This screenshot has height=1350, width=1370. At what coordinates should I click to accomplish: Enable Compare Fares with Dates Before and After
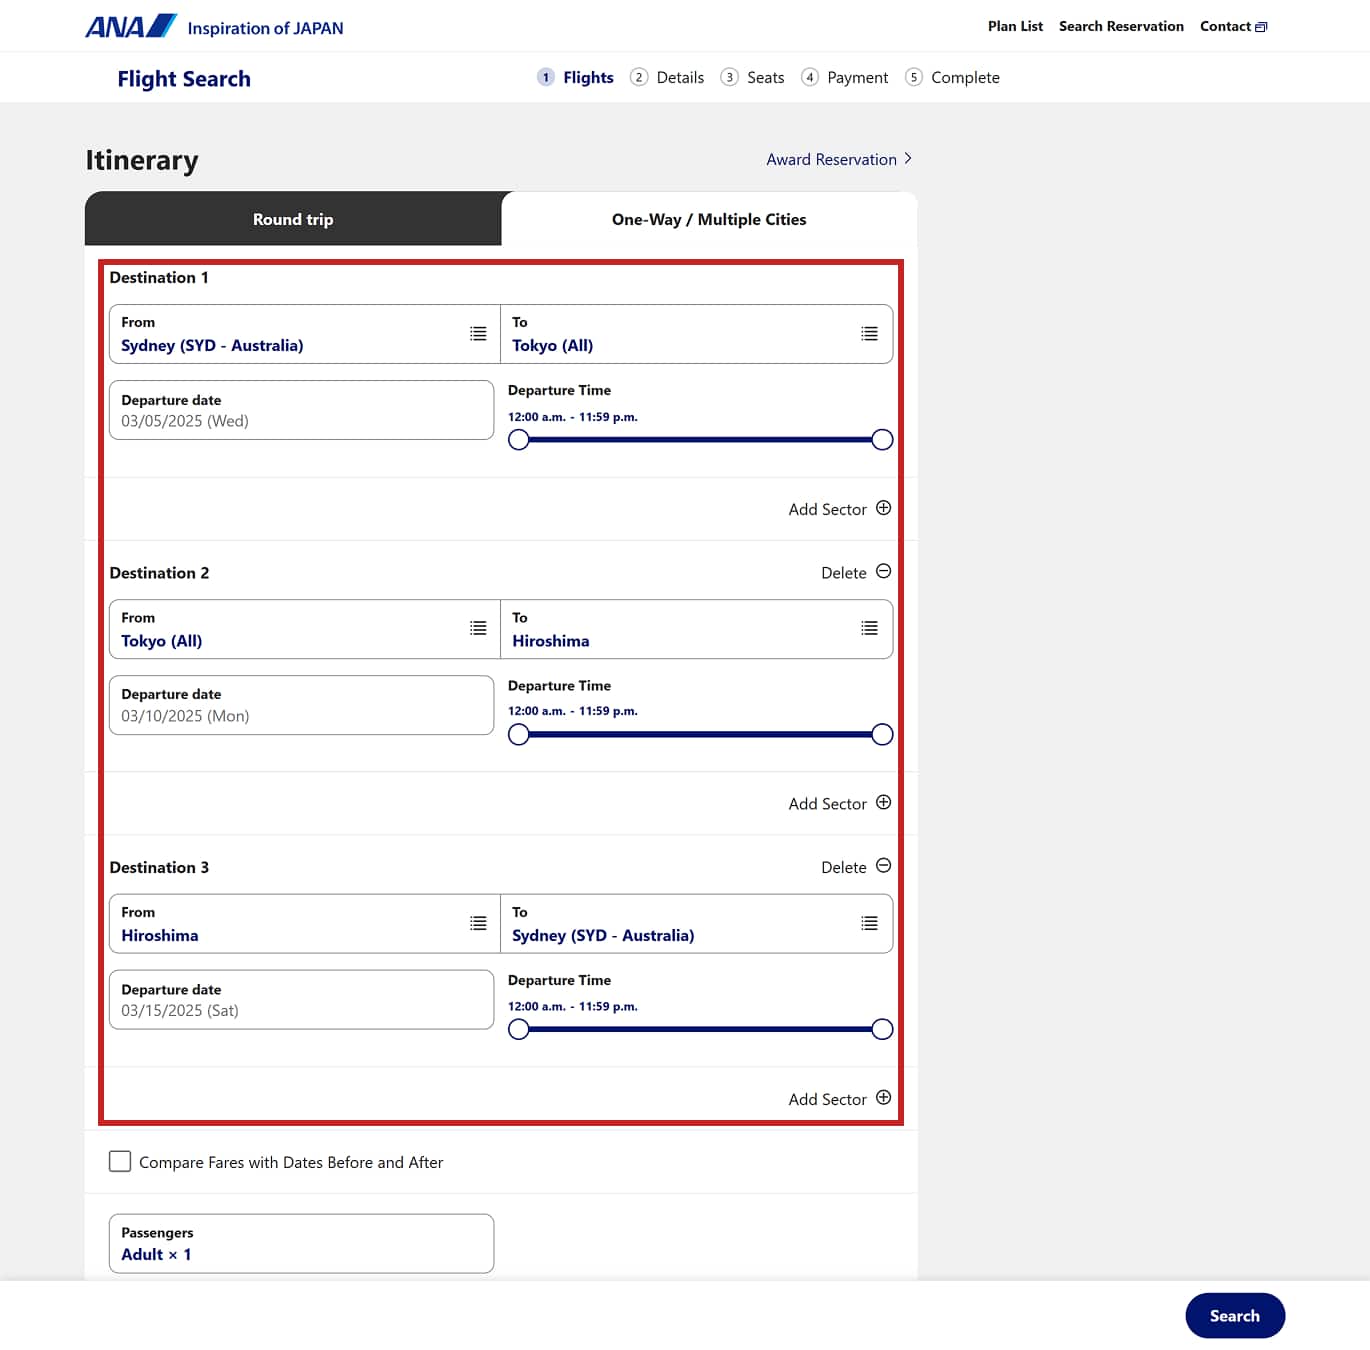(120, 1161)
